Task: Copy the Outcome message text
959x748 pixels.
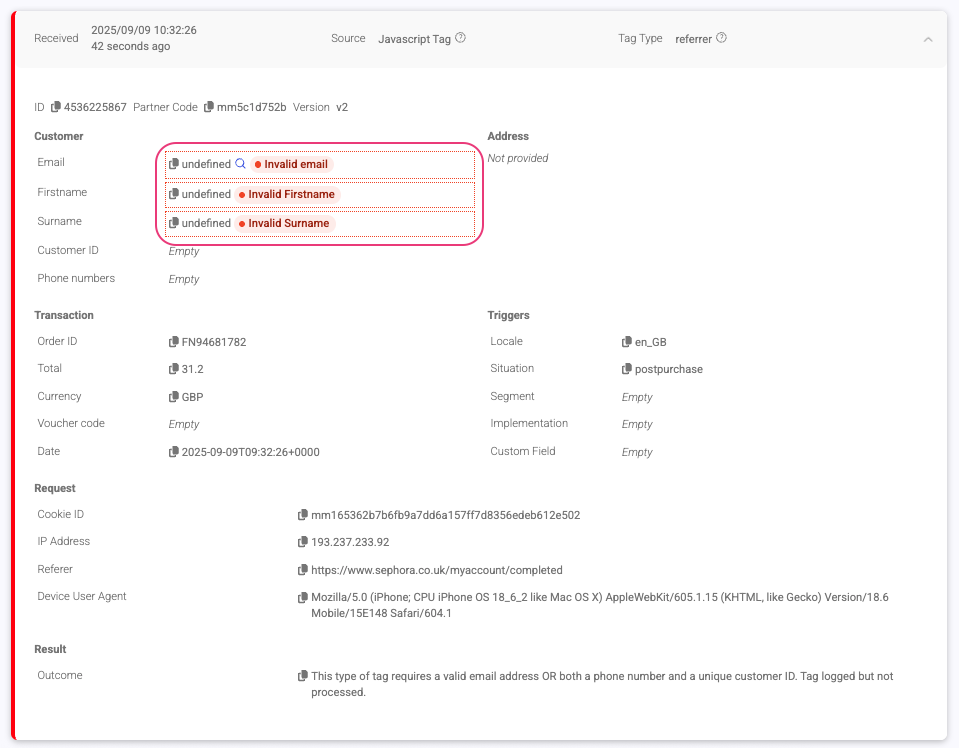Action: [x=303, y=677]
